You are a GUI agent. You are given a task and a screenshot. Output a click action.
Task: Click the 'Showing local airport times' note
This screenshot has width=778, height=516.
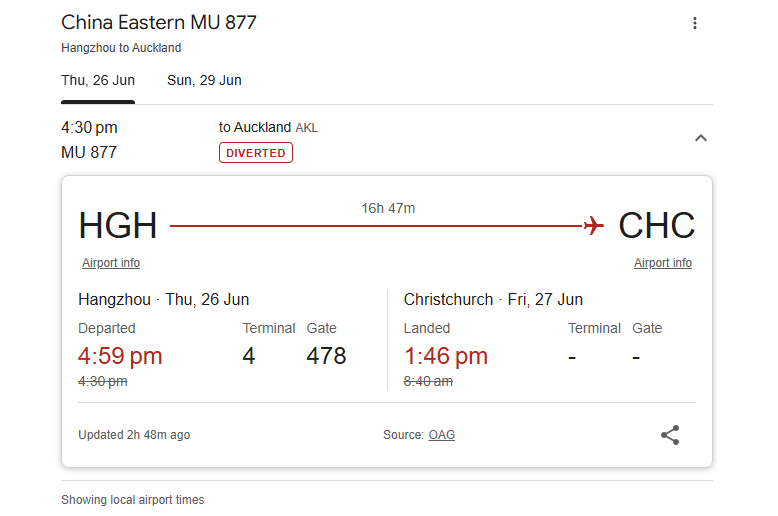[x=132, y=500]
